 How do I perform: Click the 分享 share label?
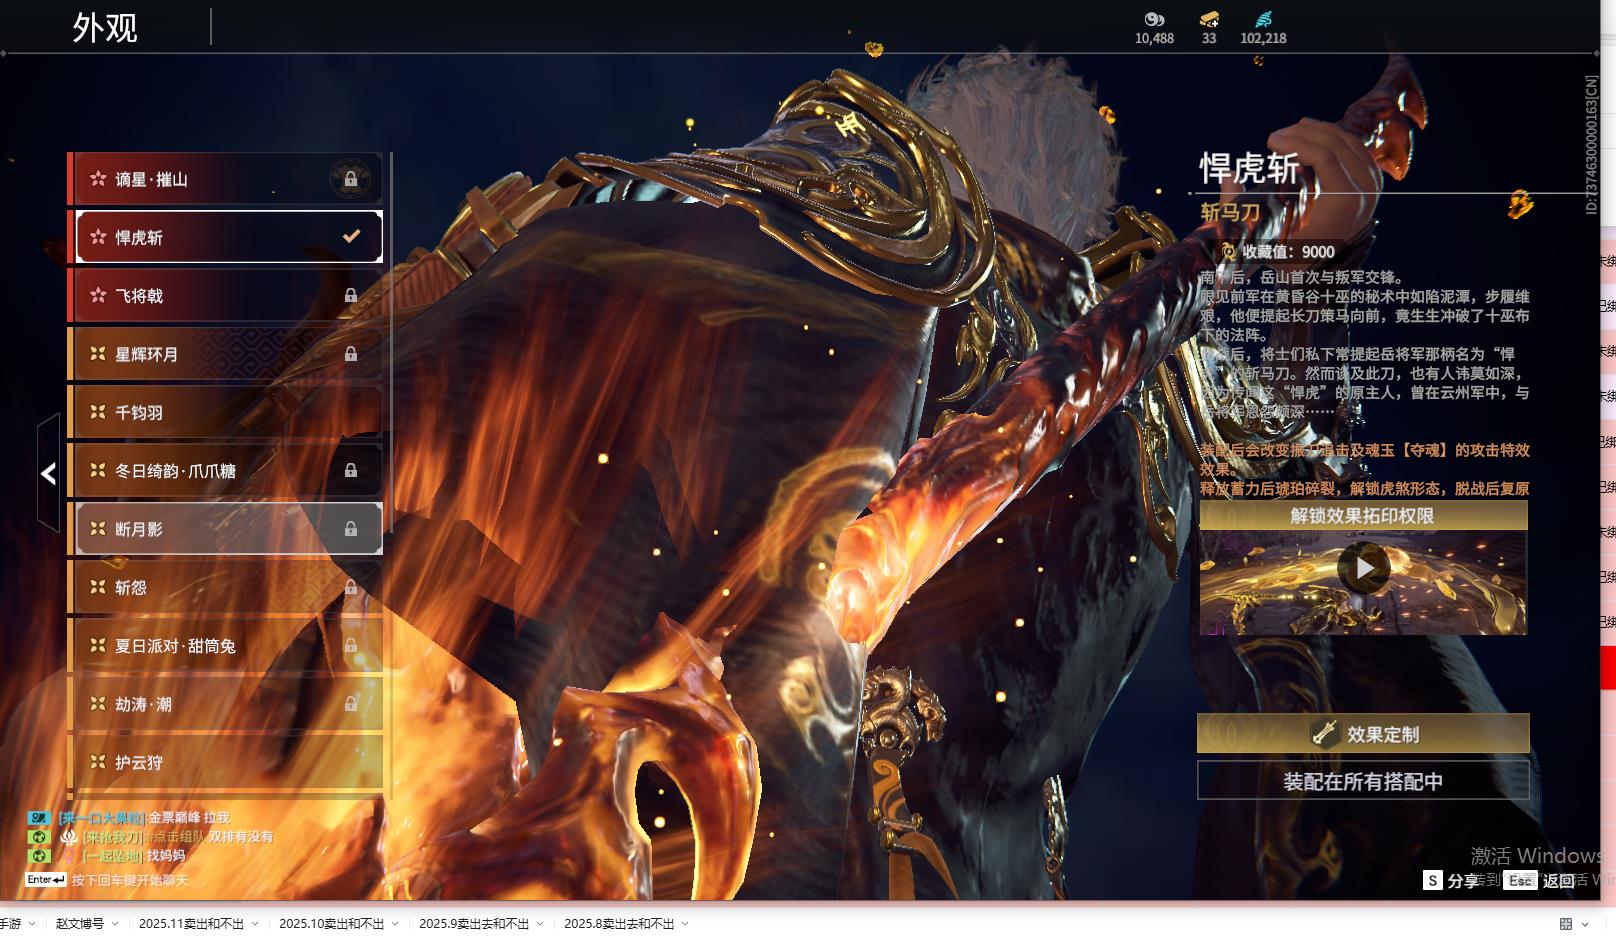pyautogui.click(x=1462, y=880)
